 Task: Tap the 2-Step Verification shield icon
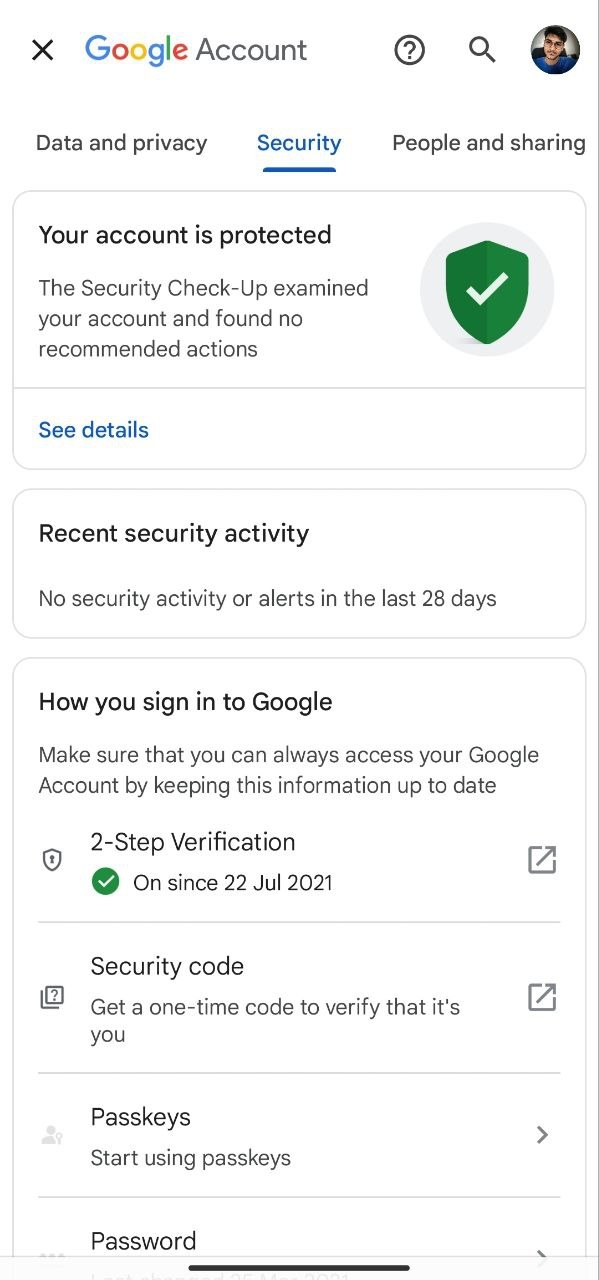(52, 860)
